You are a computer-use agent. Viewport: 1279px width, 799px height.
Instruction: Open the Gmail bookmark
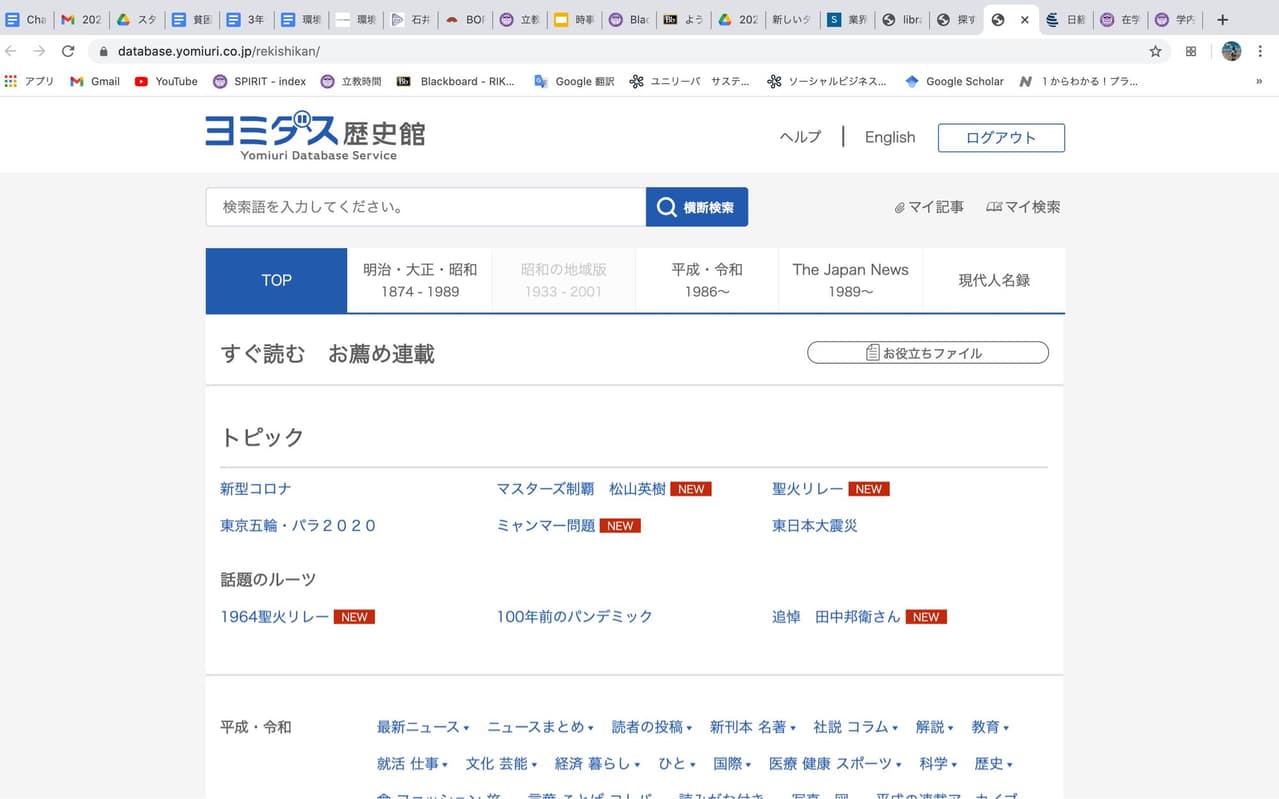(95, 81)
